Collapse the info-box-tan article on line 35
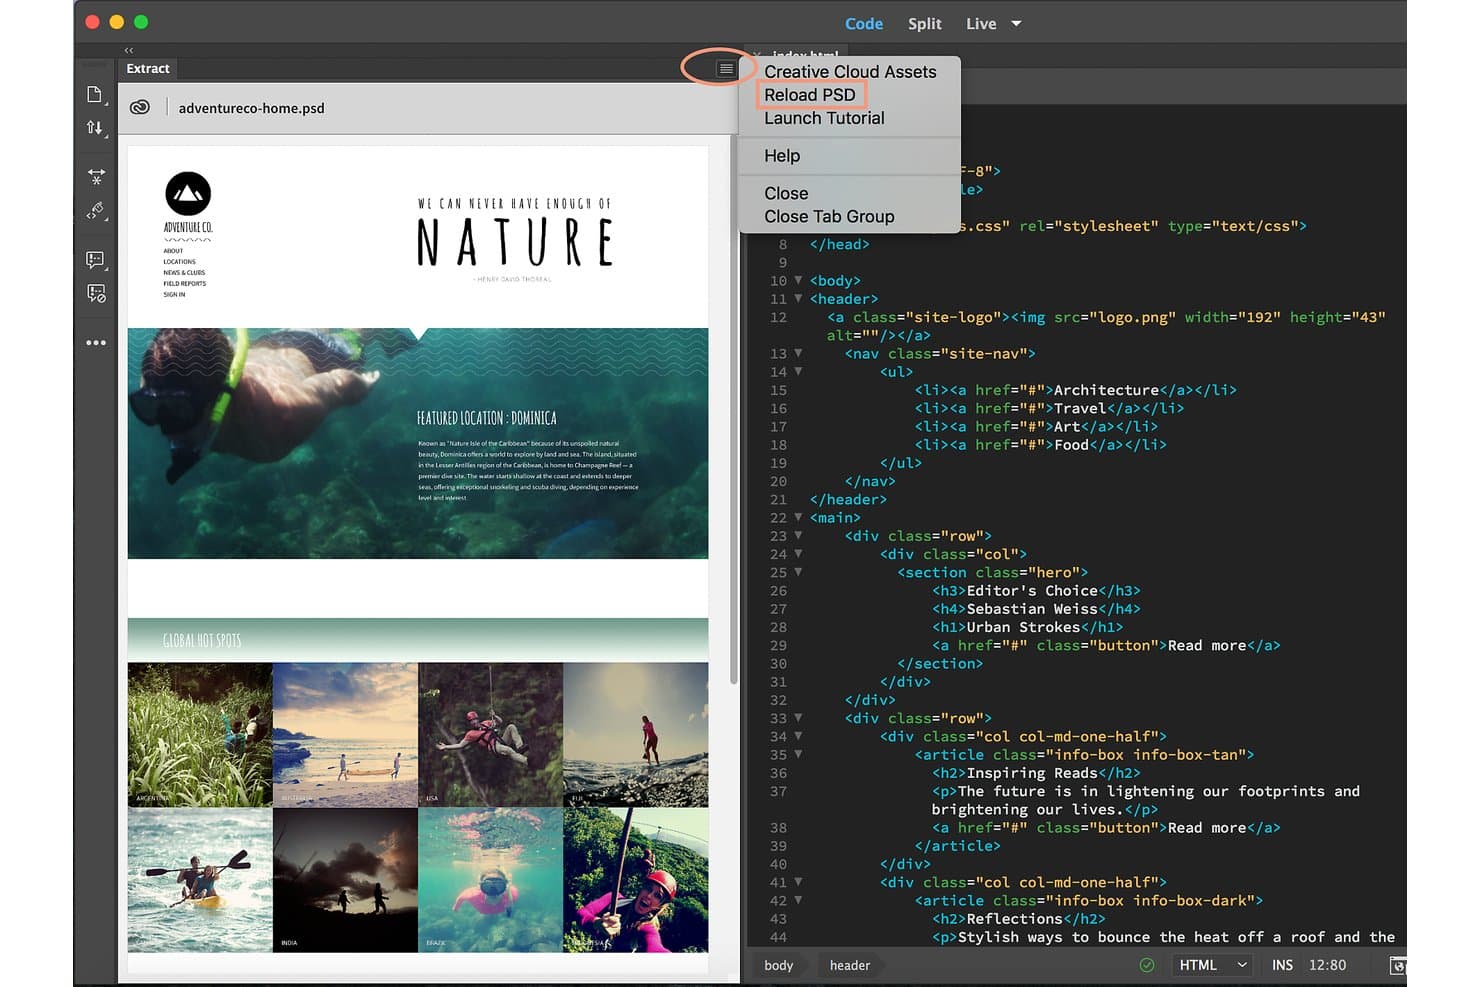The width and height of the screenshot is (1480, 987). pos(798,754)
